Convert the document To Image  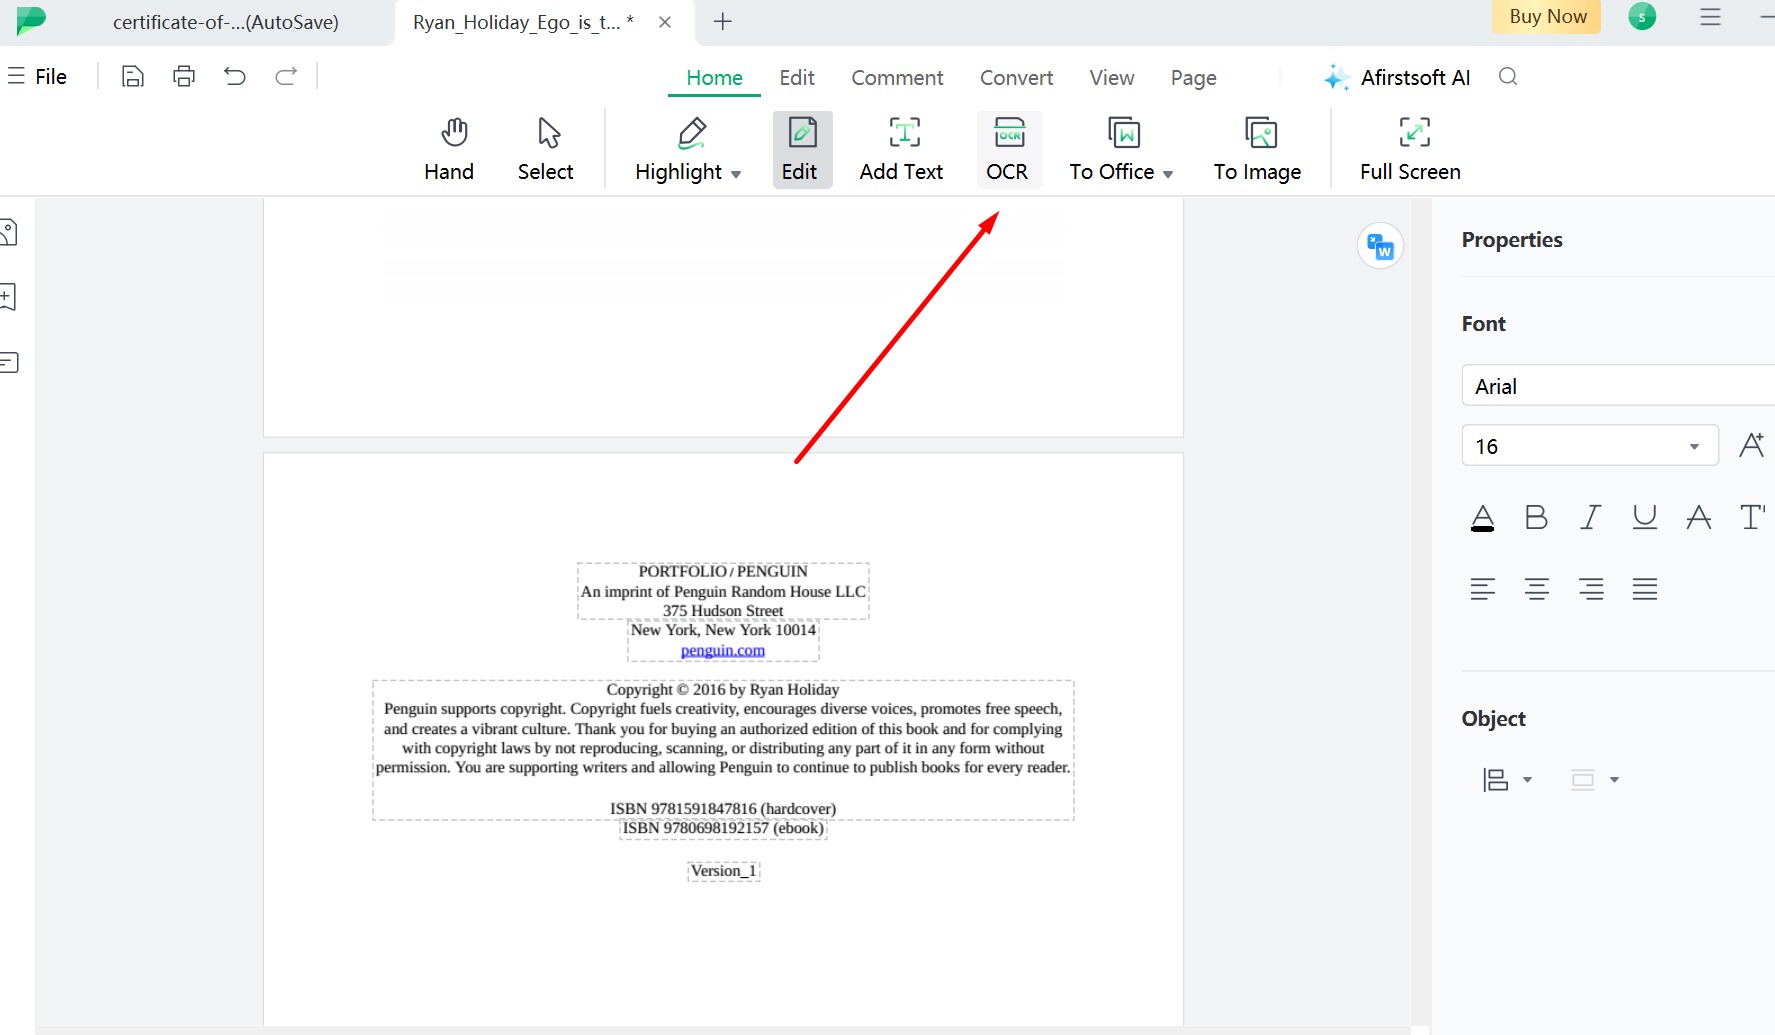pyautogui.click(x=1258, y=150)
